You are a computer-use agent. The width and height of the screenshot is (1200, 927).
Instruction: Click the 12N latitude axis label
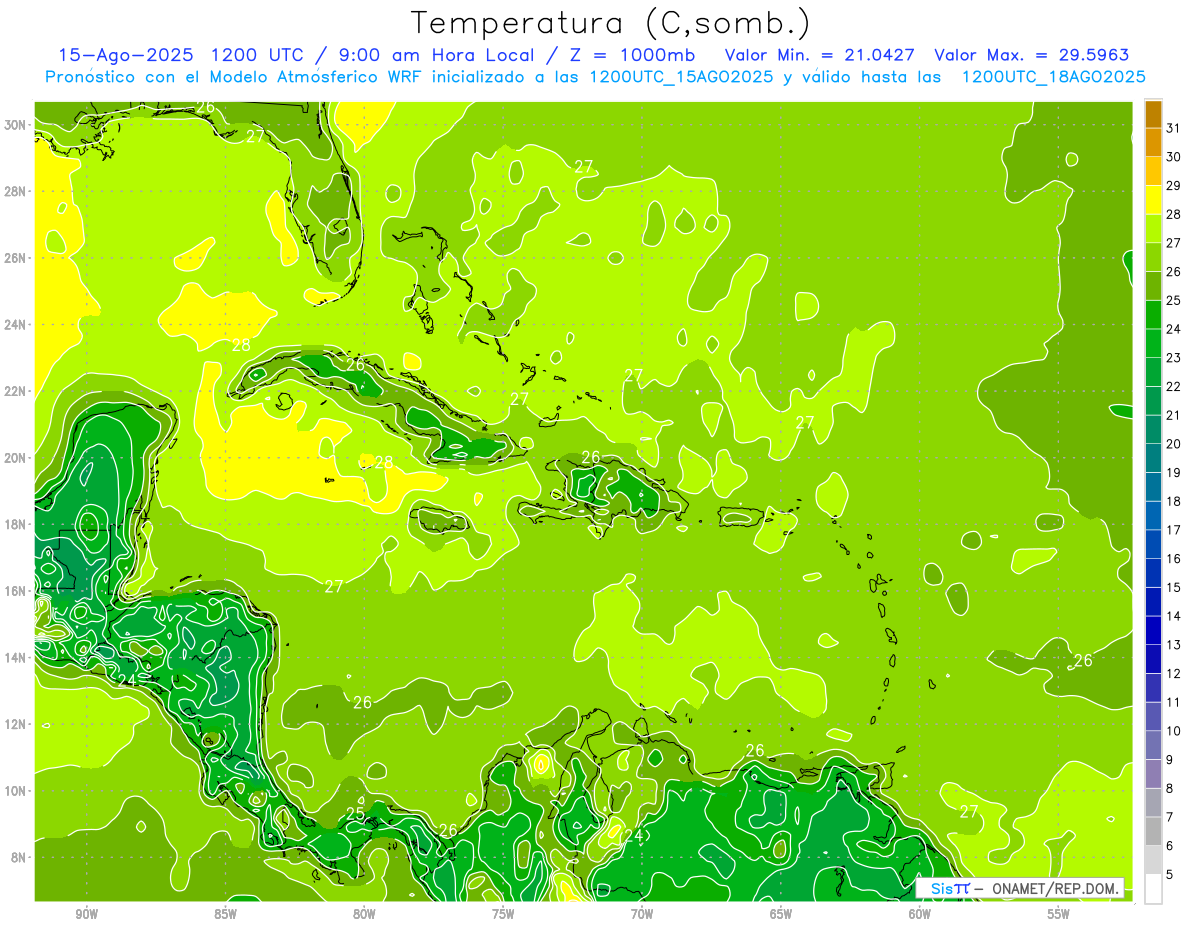[17, 724]
